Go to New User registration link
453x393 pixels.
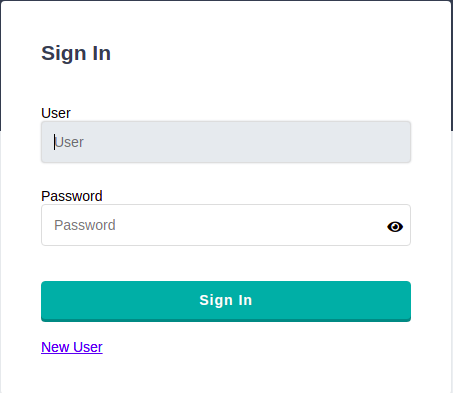point(72,347)
